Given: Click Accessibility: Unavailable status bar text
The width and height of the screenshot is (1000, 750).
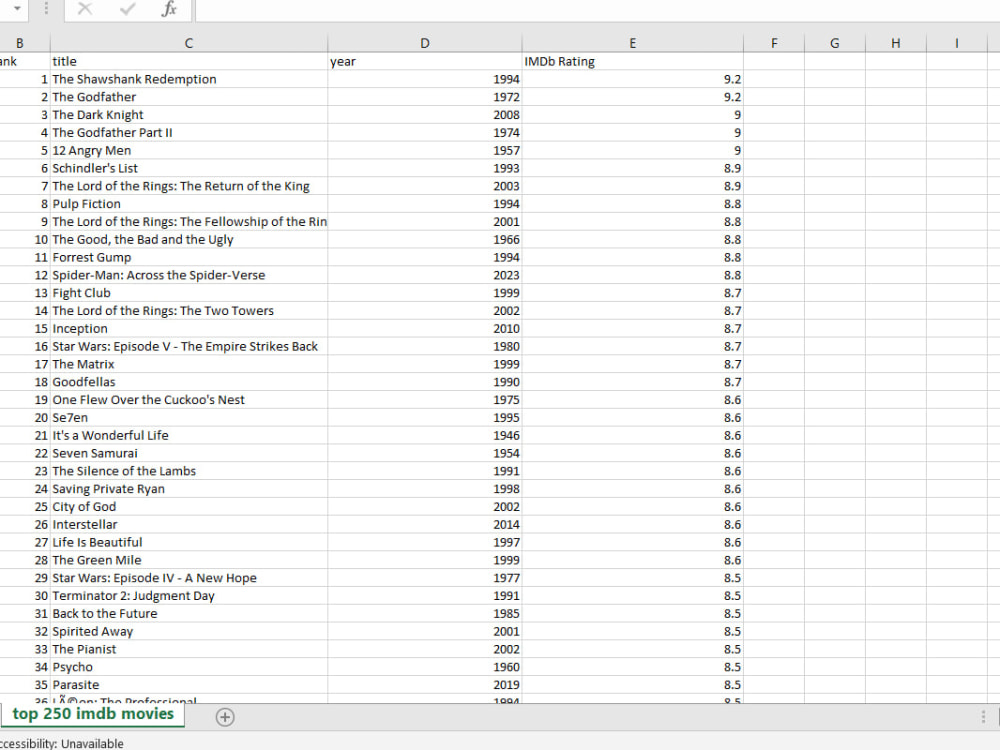Looking at the screenshot, I should coord(62,744).
